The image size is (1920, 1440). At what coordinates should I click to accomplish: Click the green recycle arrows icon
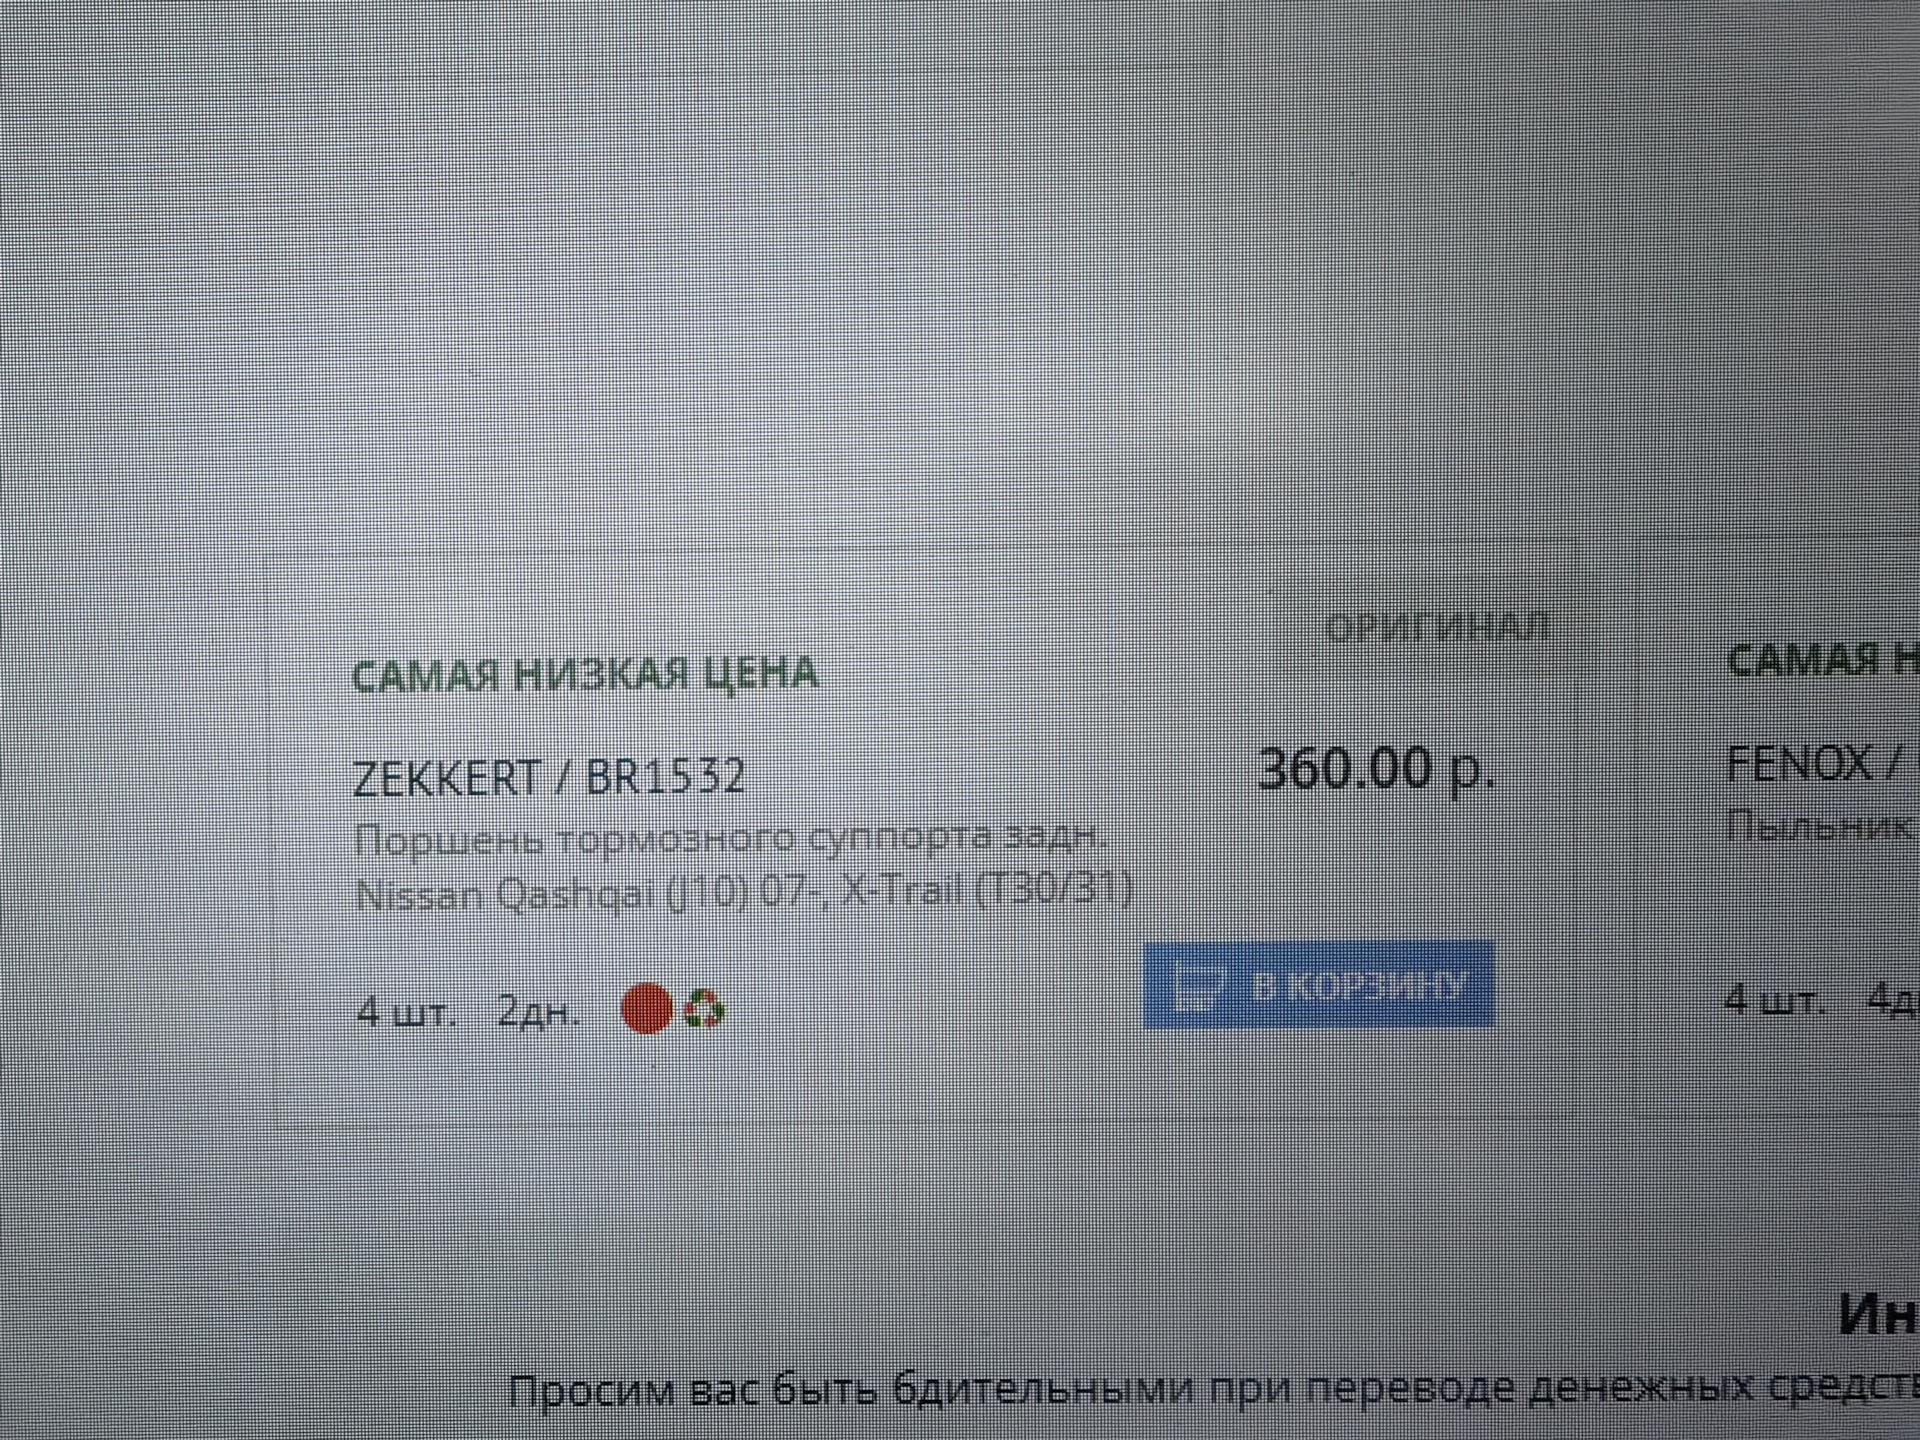pos(704,1009)
